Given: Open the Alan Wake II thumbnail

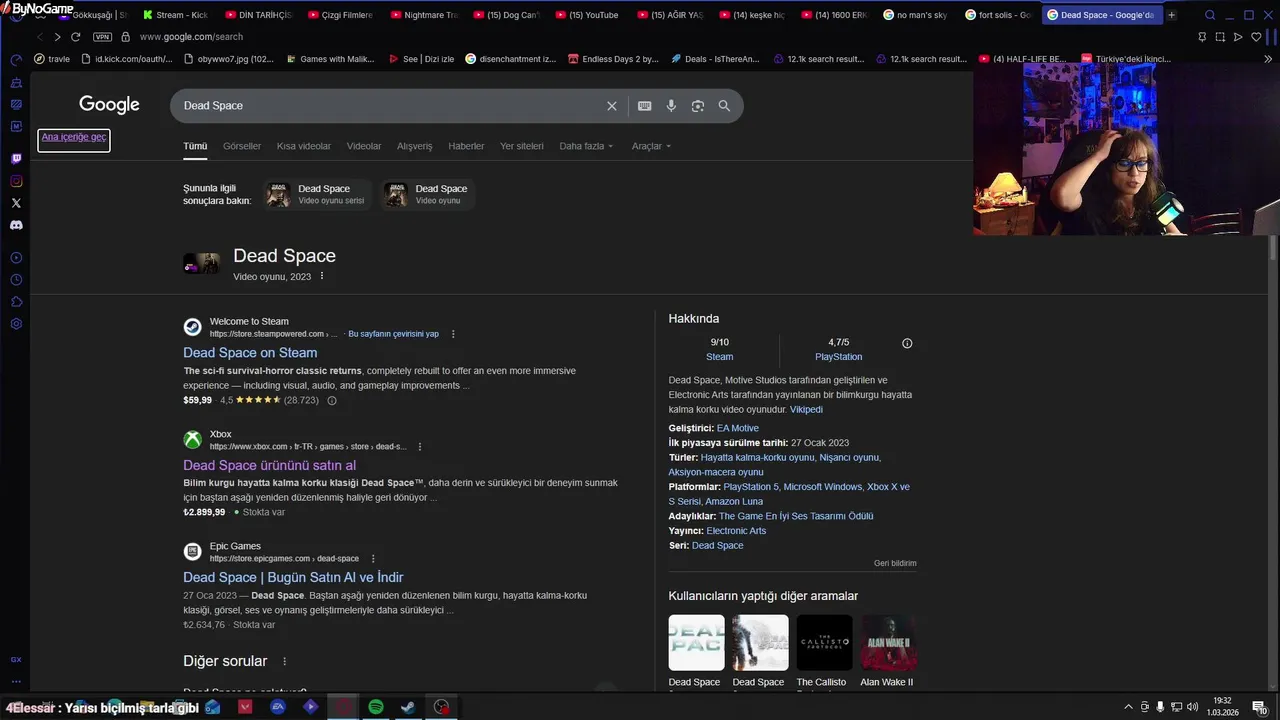Looking at the screenshot, I should click(x=888, y=643).
